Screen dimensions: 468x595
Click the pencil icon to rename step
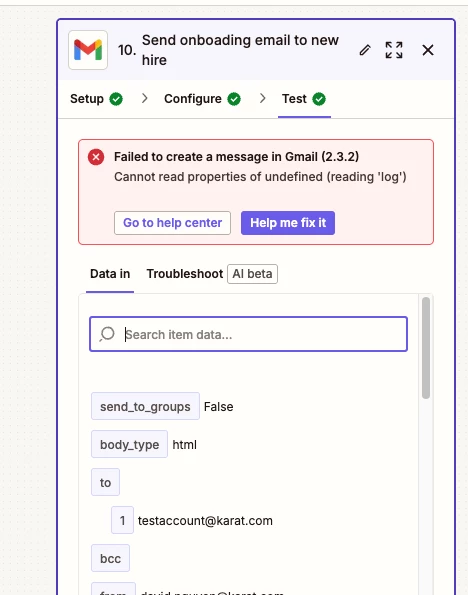pyautogui.click(x=365, y=50)
